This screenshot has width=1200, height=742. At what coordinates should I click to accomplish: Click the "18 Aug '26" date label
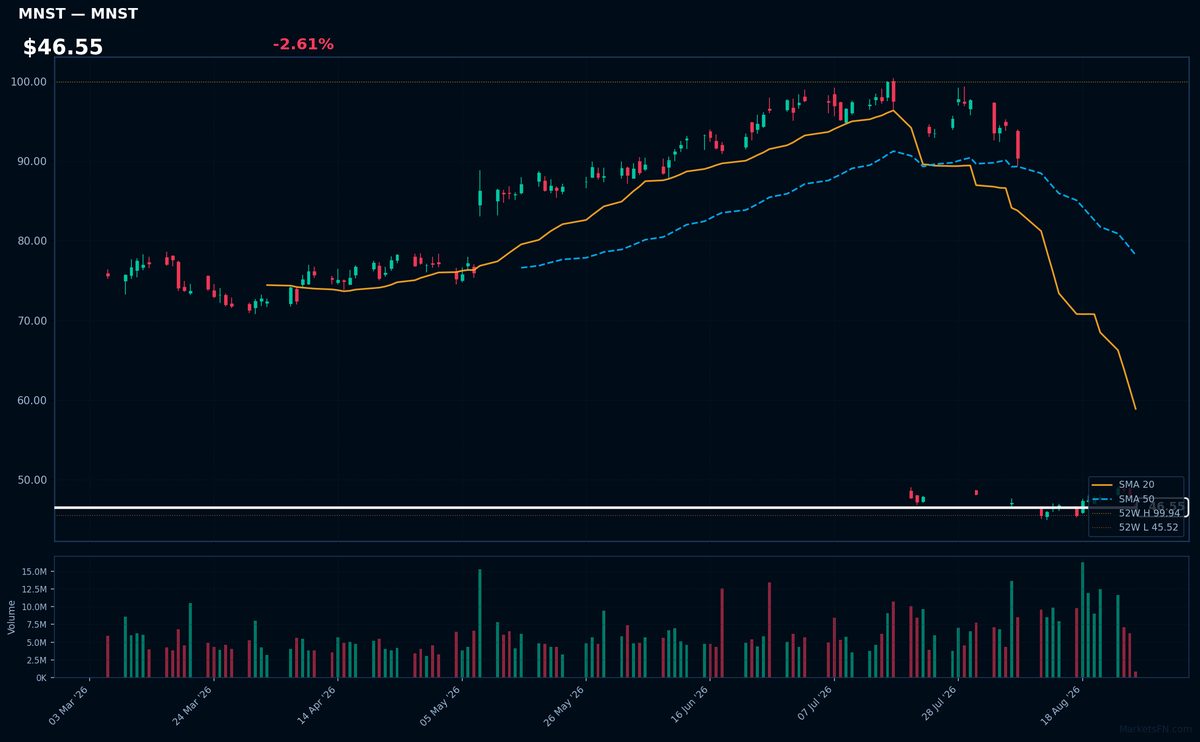point(1062,703)
